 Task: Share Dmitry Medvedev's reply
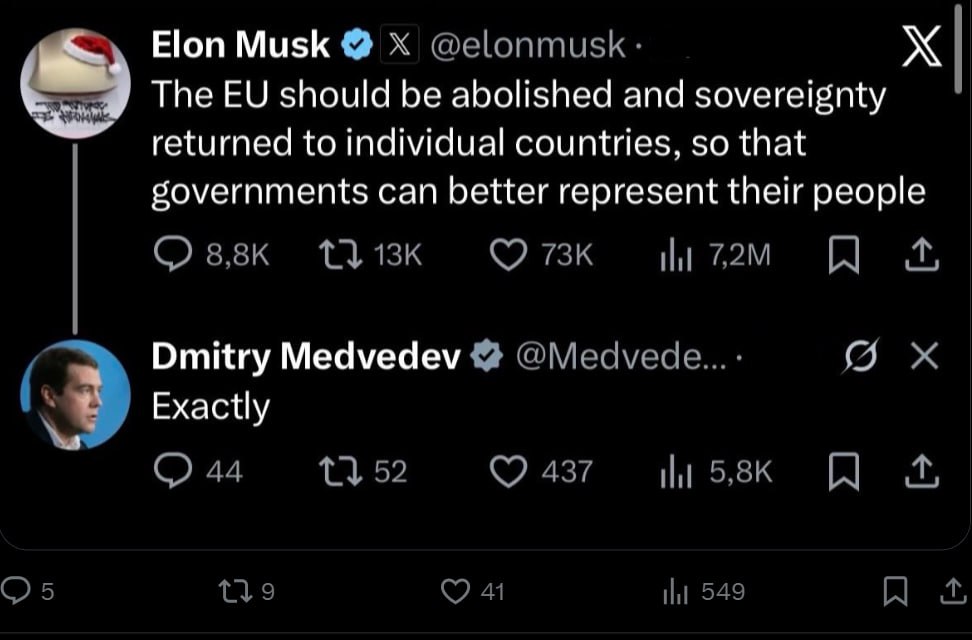[921, 471]
